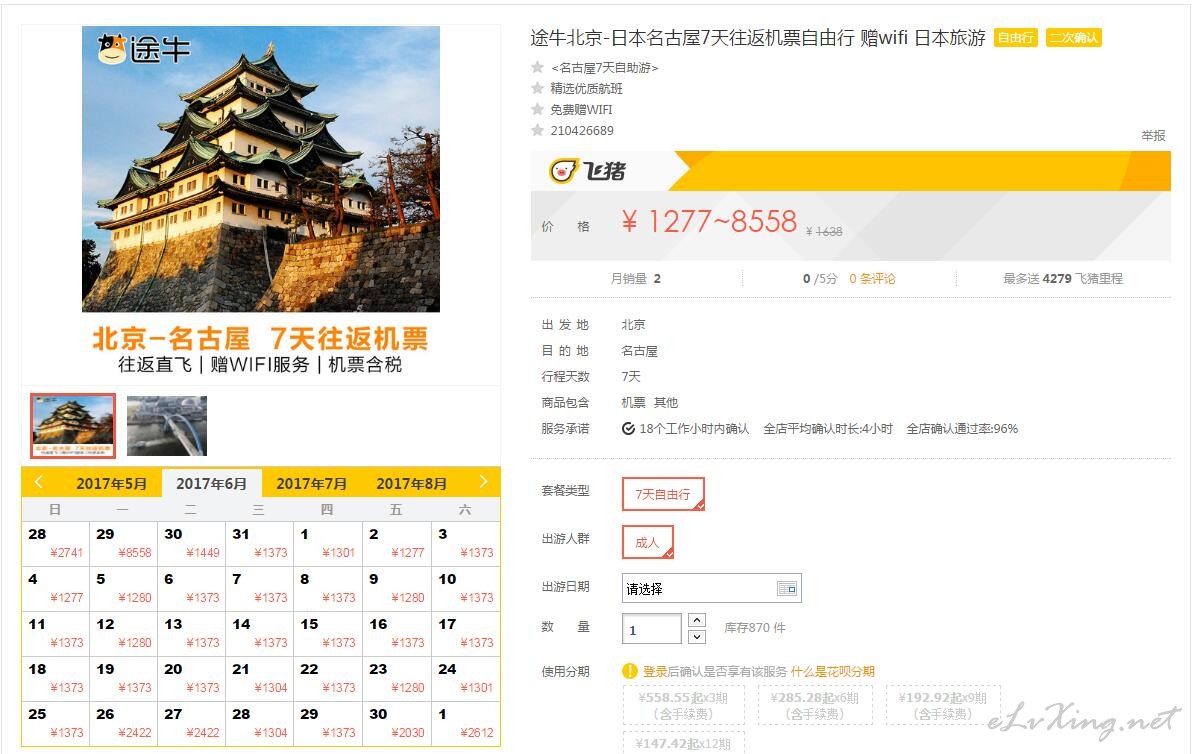Pick June 10 in the calendar
The height and width of the screenshot is (754, 1192).
(x=466, y=588)
